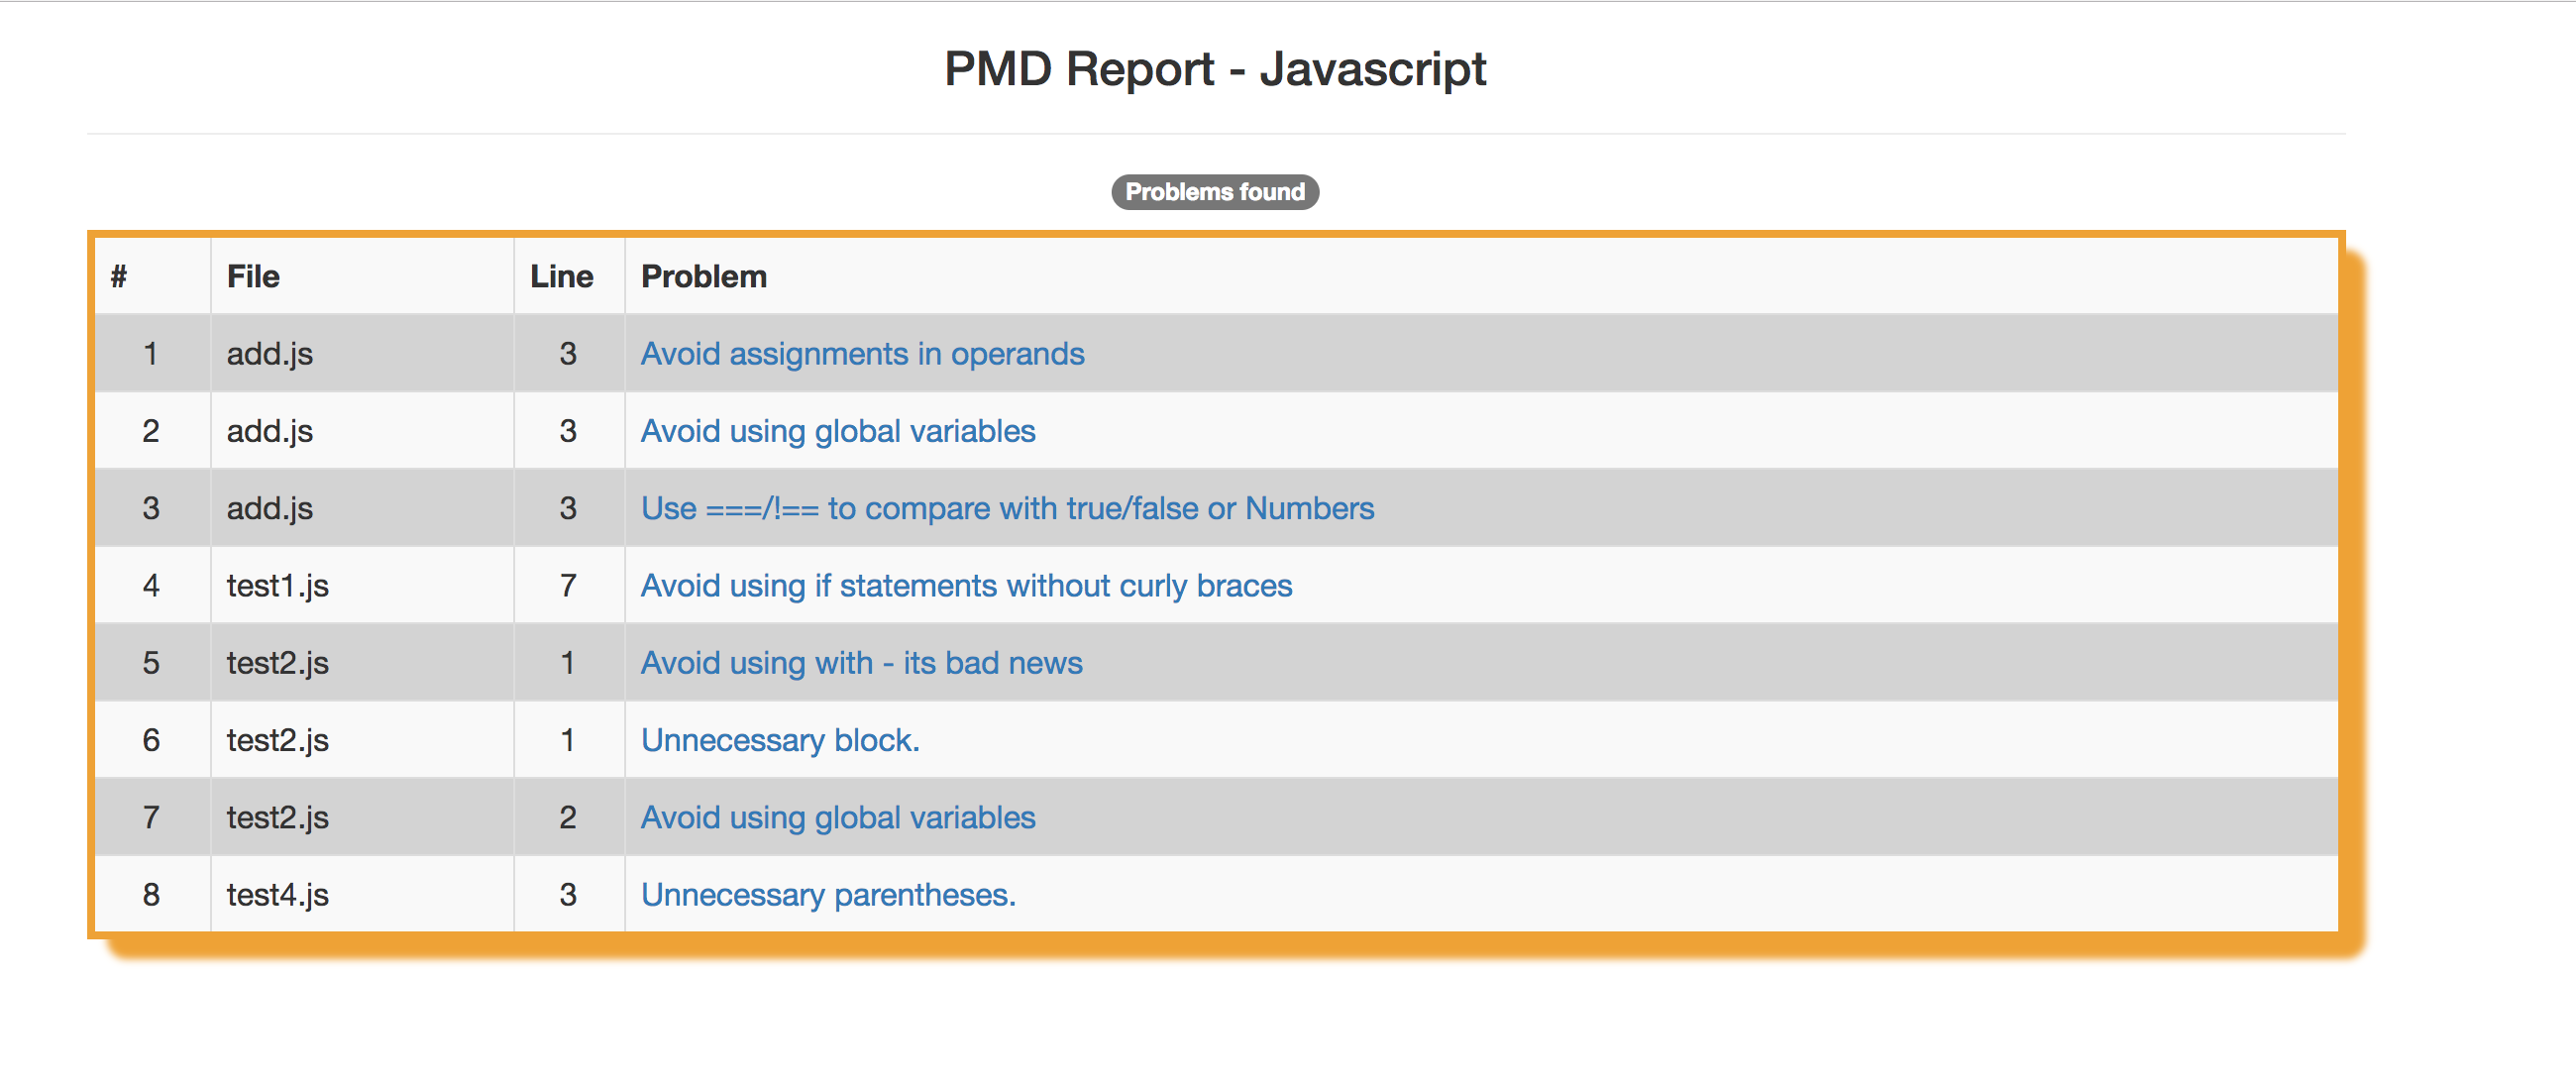Open 'Avoid using global variables' in row 7
This screenshot has height=1086, width=2576.
click(837, 817)
